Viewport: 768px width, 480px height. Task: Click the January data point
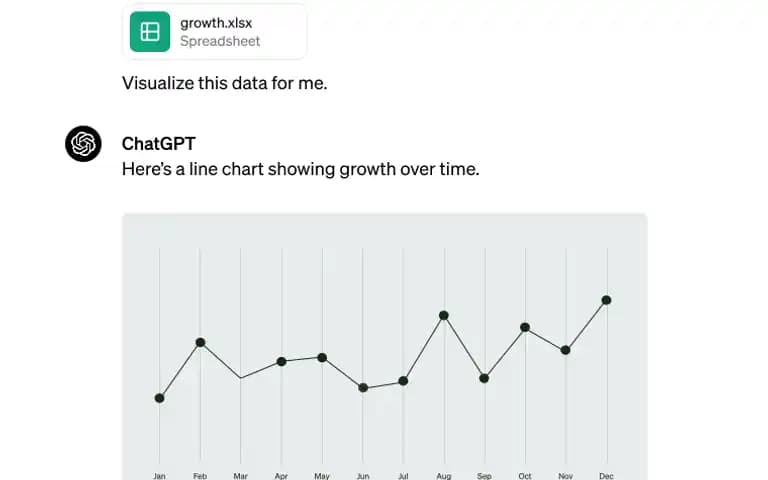click(159, 398)
